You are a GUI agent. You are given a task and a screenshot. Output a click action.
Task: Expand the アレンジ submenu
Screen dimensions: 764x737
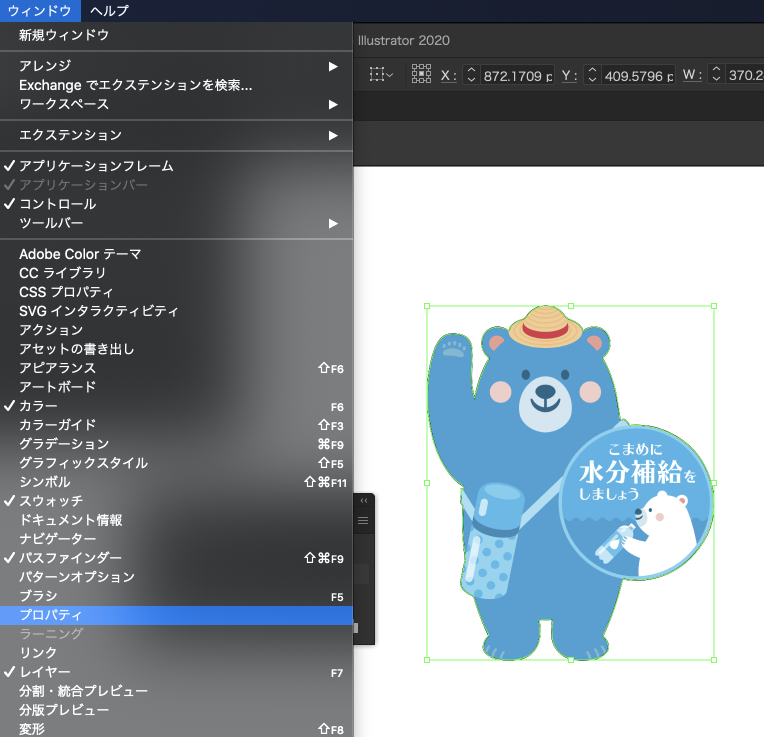[176, 66]
